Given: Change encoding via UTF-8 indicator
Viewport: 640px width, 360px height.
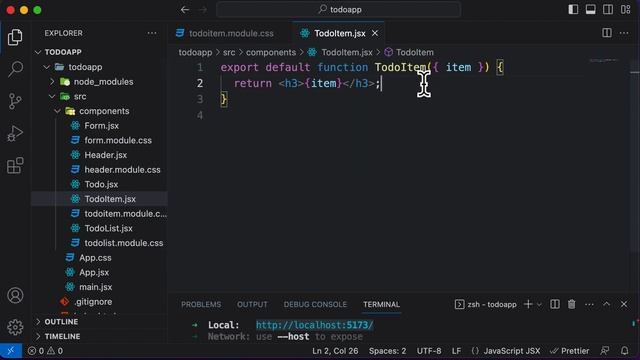Looking at the screenshot, I should 429,351.
